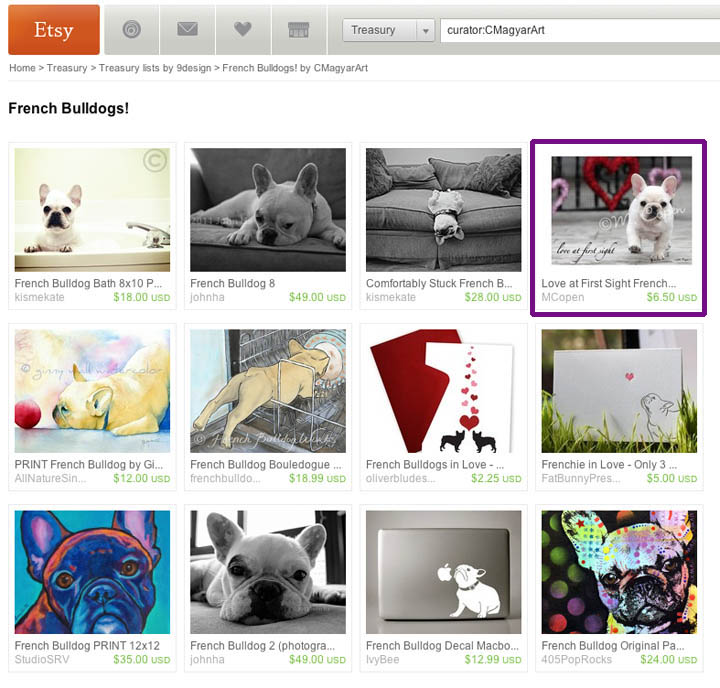Open French Bulldog Decal Macbook thumbnail

(x=444, y=572)
